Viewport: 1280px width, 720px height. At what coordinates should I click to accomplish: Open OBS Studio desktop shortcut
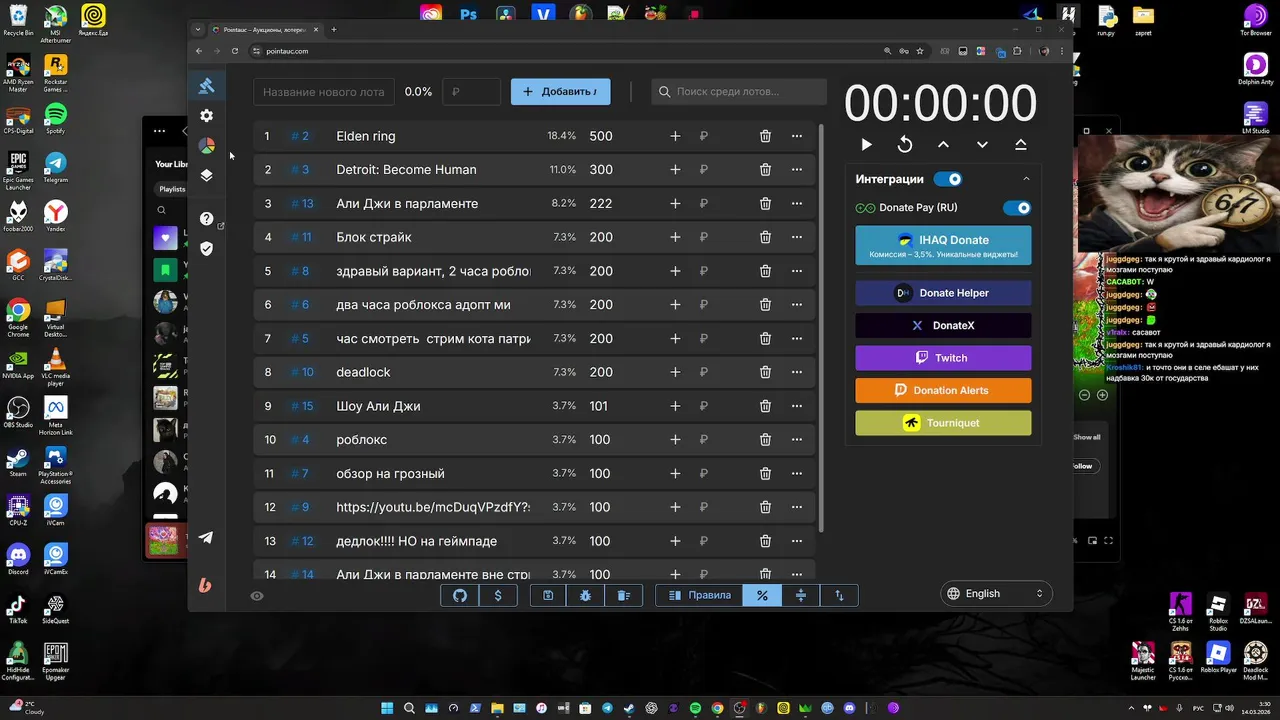[x=18, y=412]
